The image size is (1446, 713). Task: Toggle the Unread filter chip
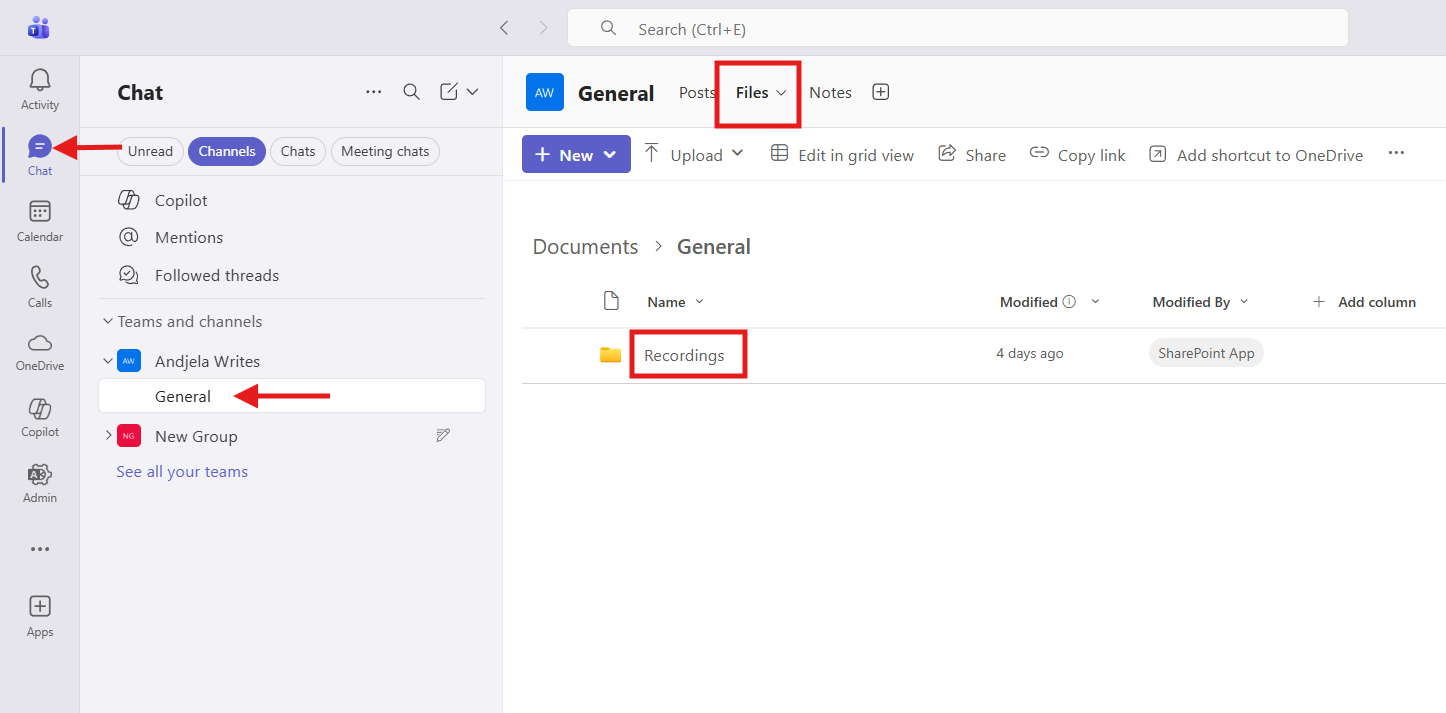click(x=150, y=152)
